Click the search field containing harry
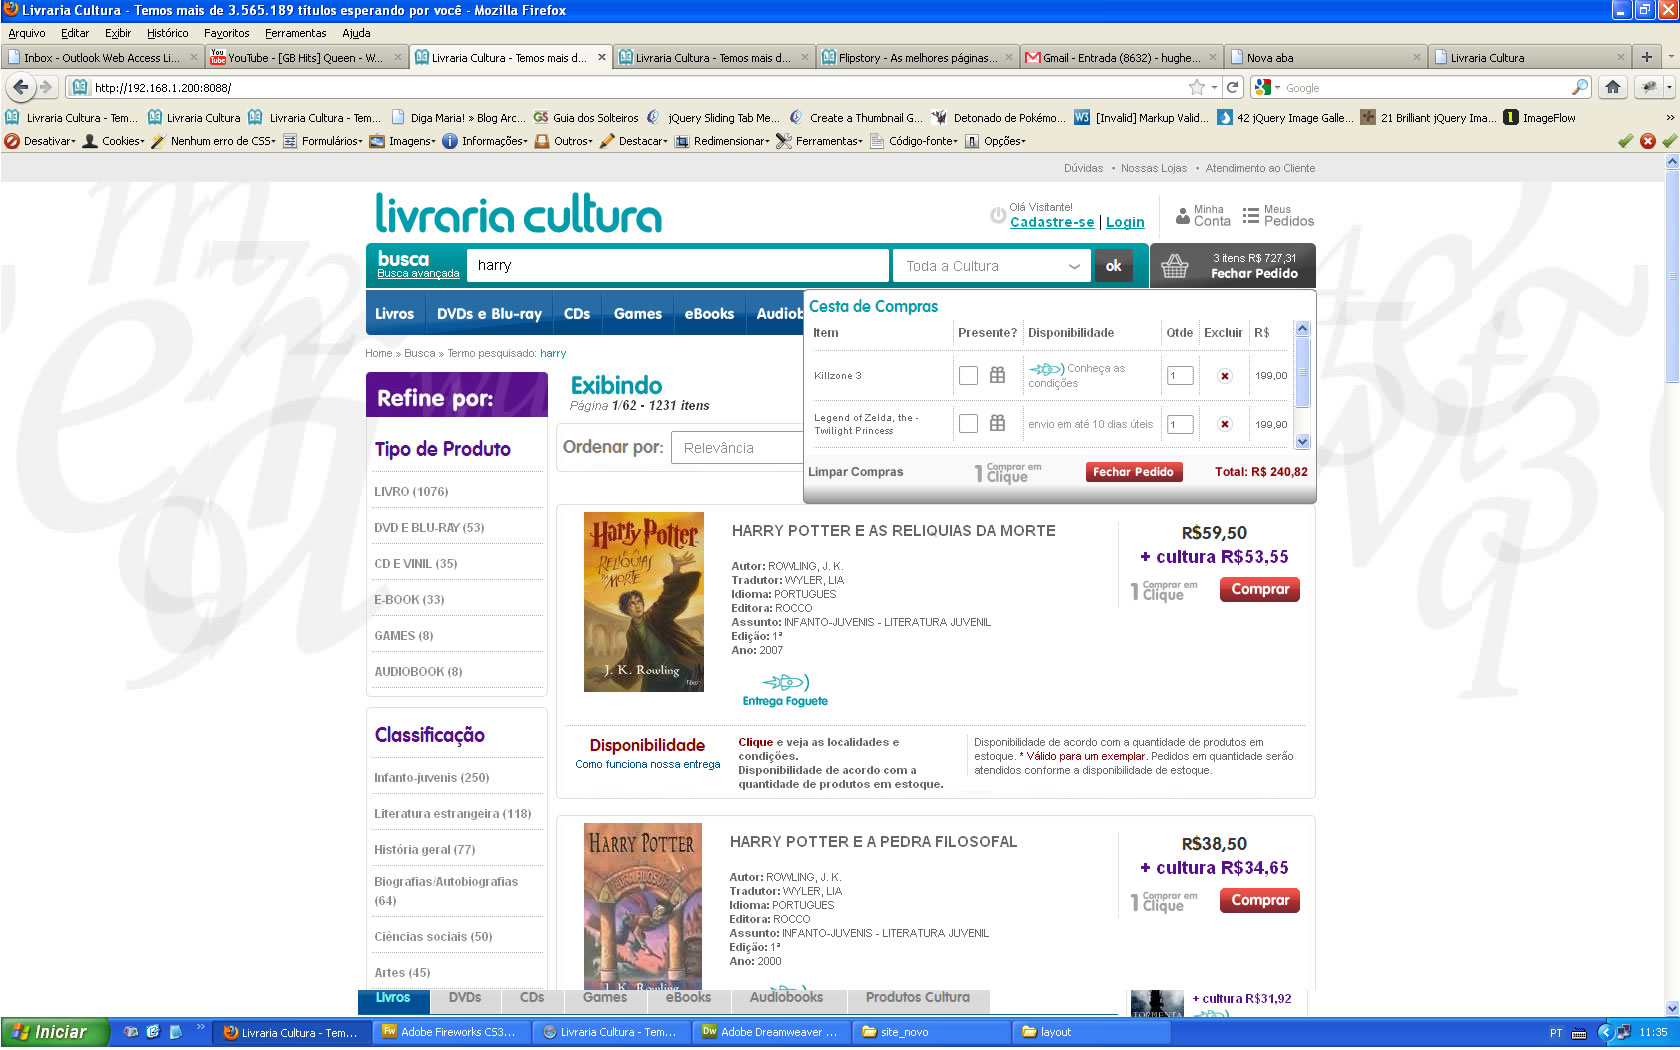 [x=678, y=265]
